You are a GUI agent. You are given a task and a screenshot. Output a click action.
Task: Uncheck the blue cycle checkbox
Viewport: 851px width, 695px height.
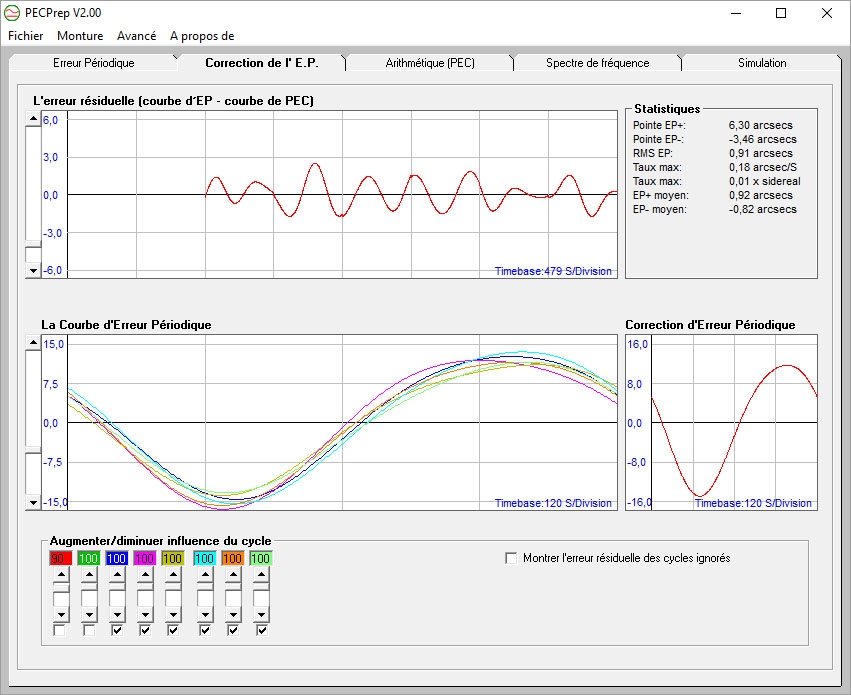point(116,631)
